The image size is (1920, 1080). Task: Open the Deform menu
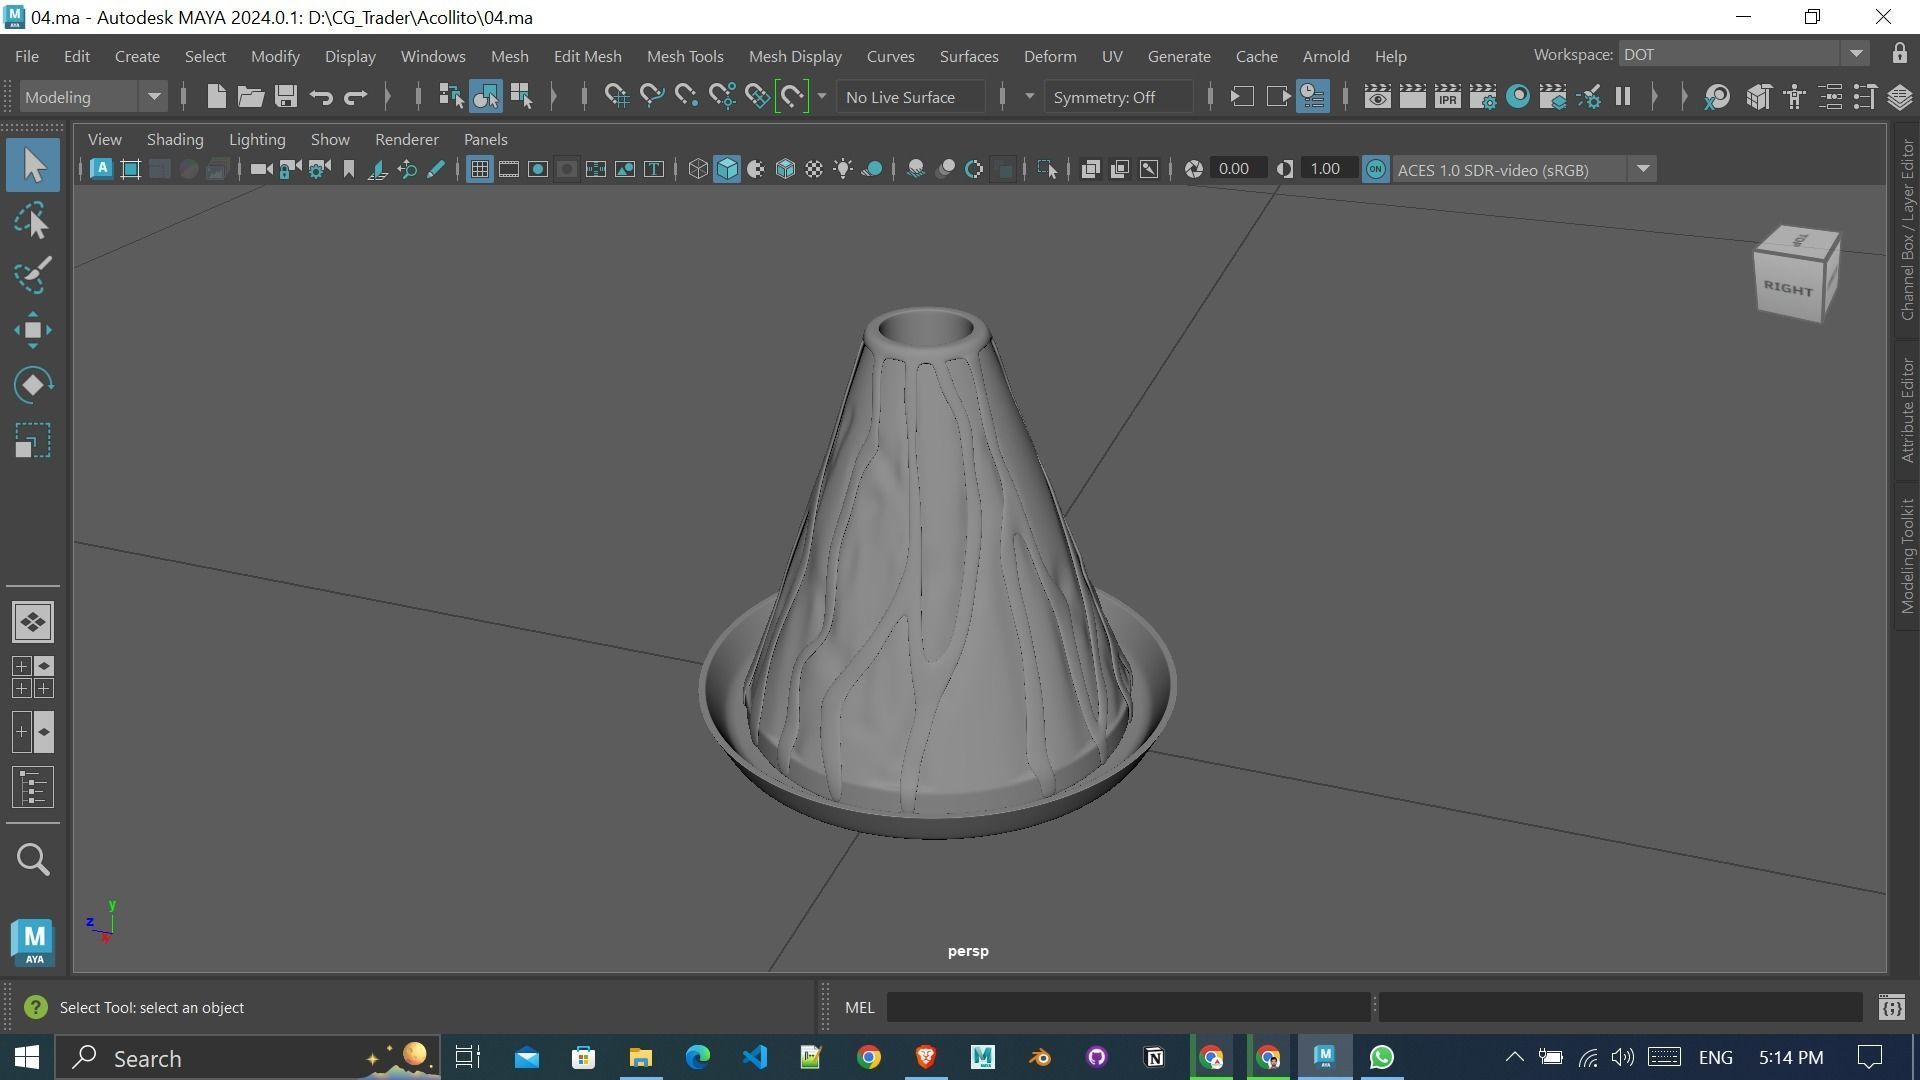[1050, 56]
